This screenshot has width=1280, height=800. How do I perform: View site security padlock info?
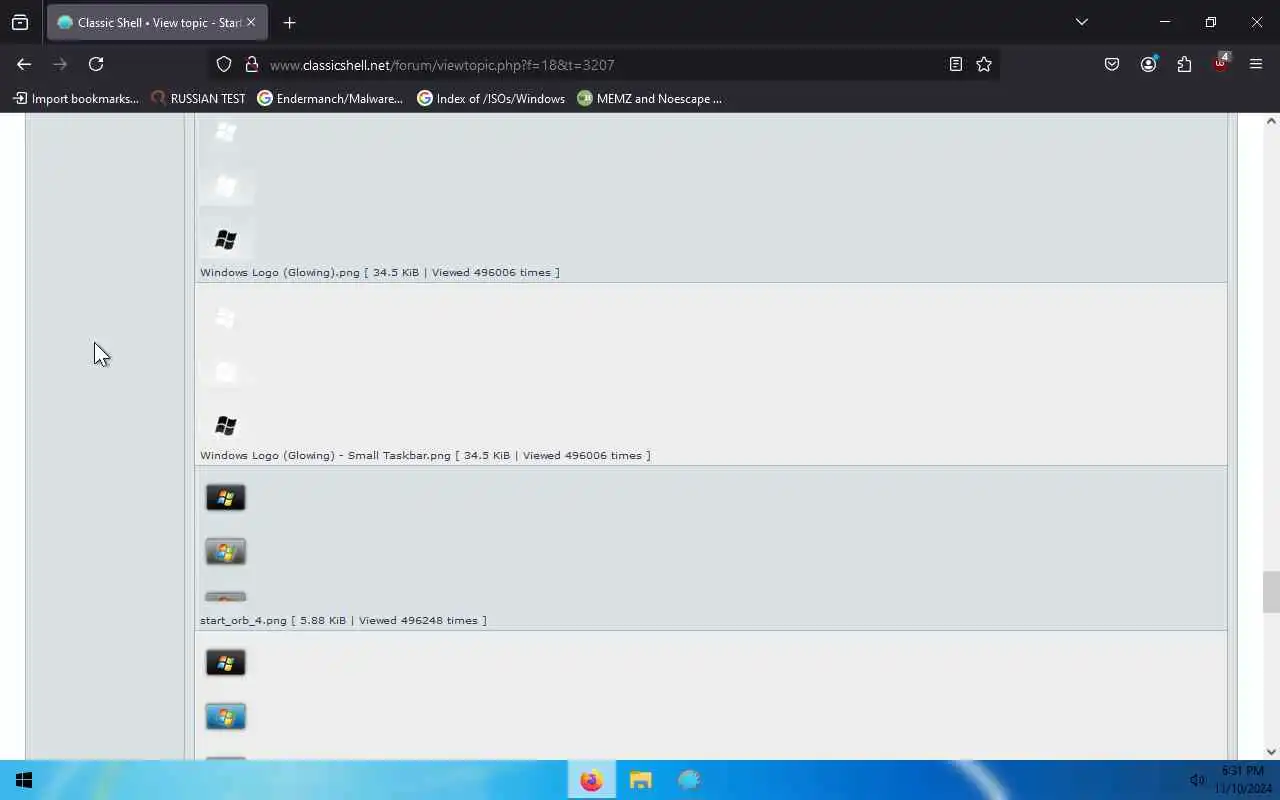click(252, 64)
